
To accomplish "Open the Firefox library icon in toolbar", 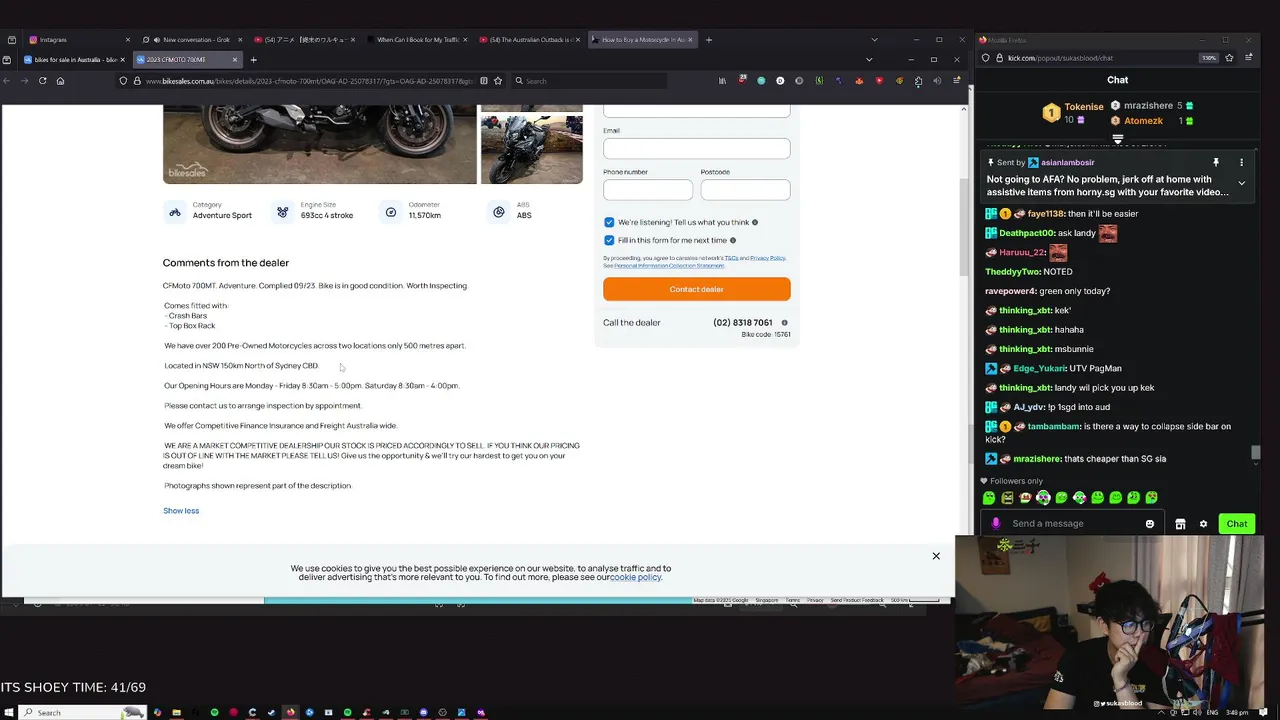I will click(x=722, y=81).
